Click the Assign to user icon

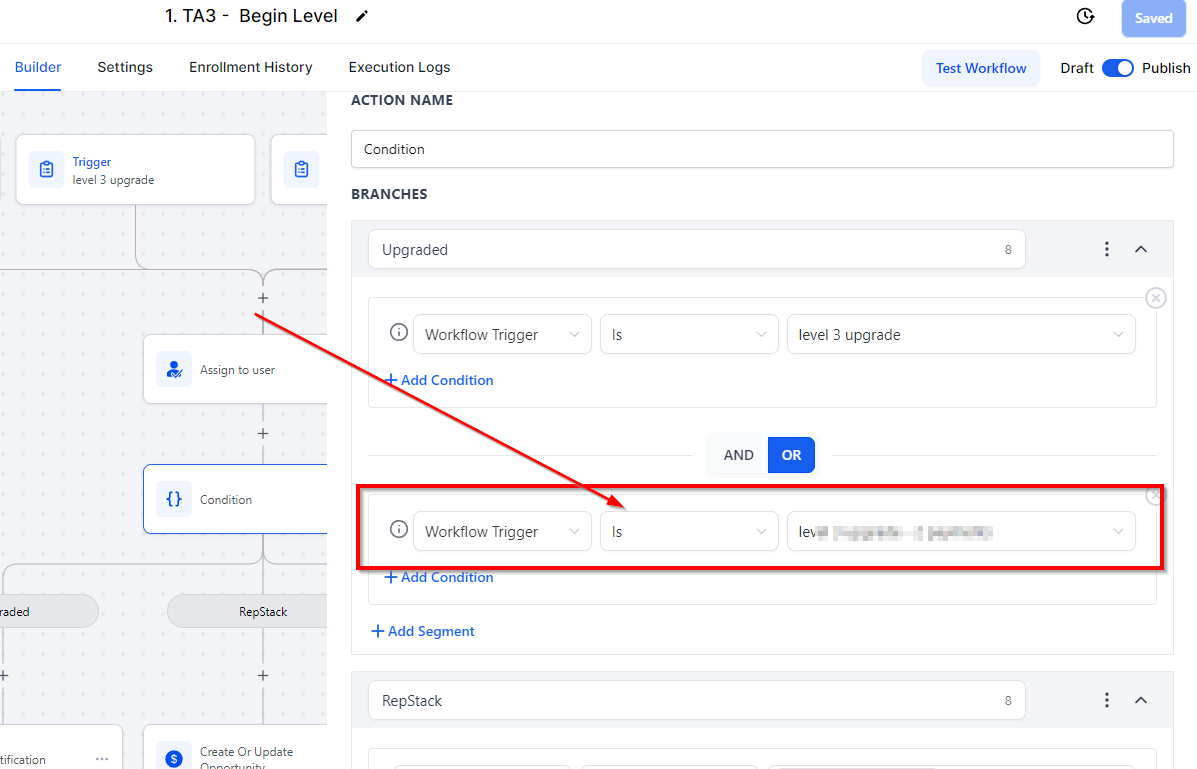pos(174,370)
